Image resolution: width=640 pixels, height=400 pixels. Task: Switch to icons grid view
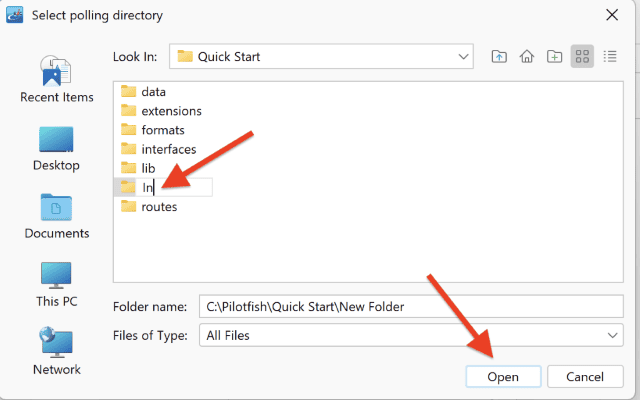[x=582, y=56]
